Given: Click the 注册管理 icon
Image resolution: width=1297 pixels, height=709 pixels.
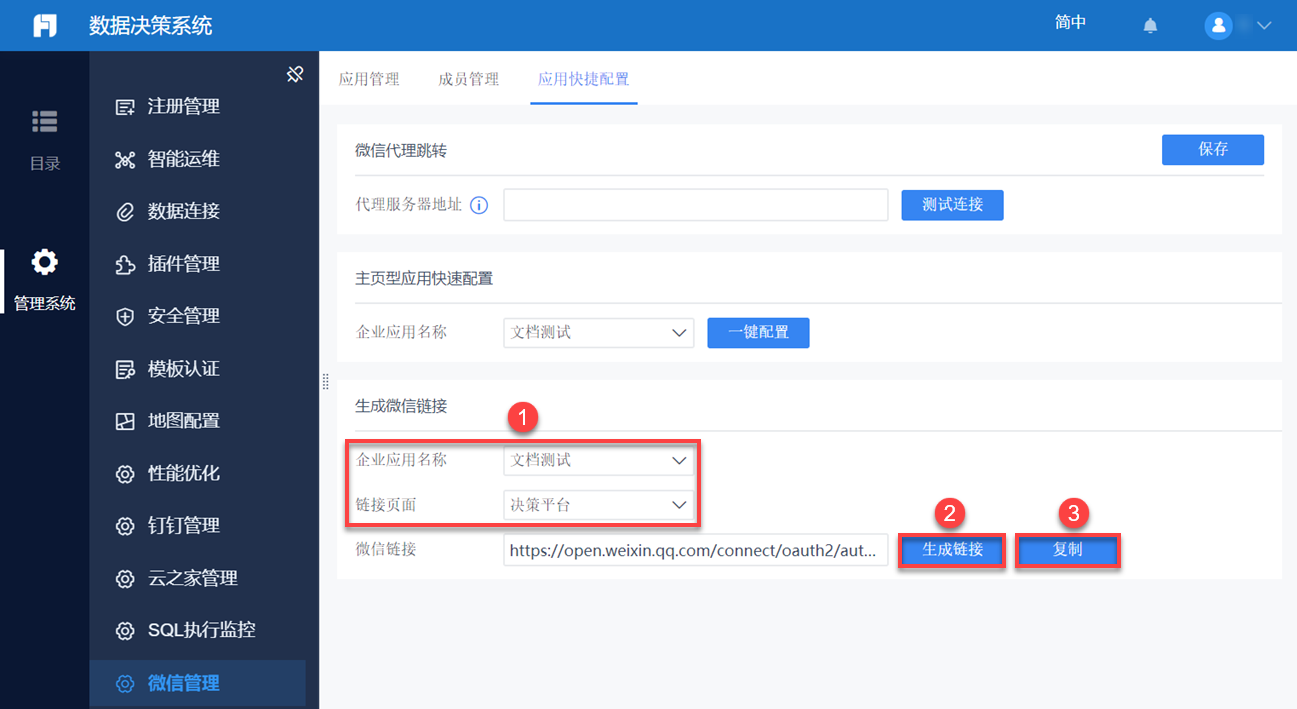Looking at the screenshot, I should (x=125, y=107).
